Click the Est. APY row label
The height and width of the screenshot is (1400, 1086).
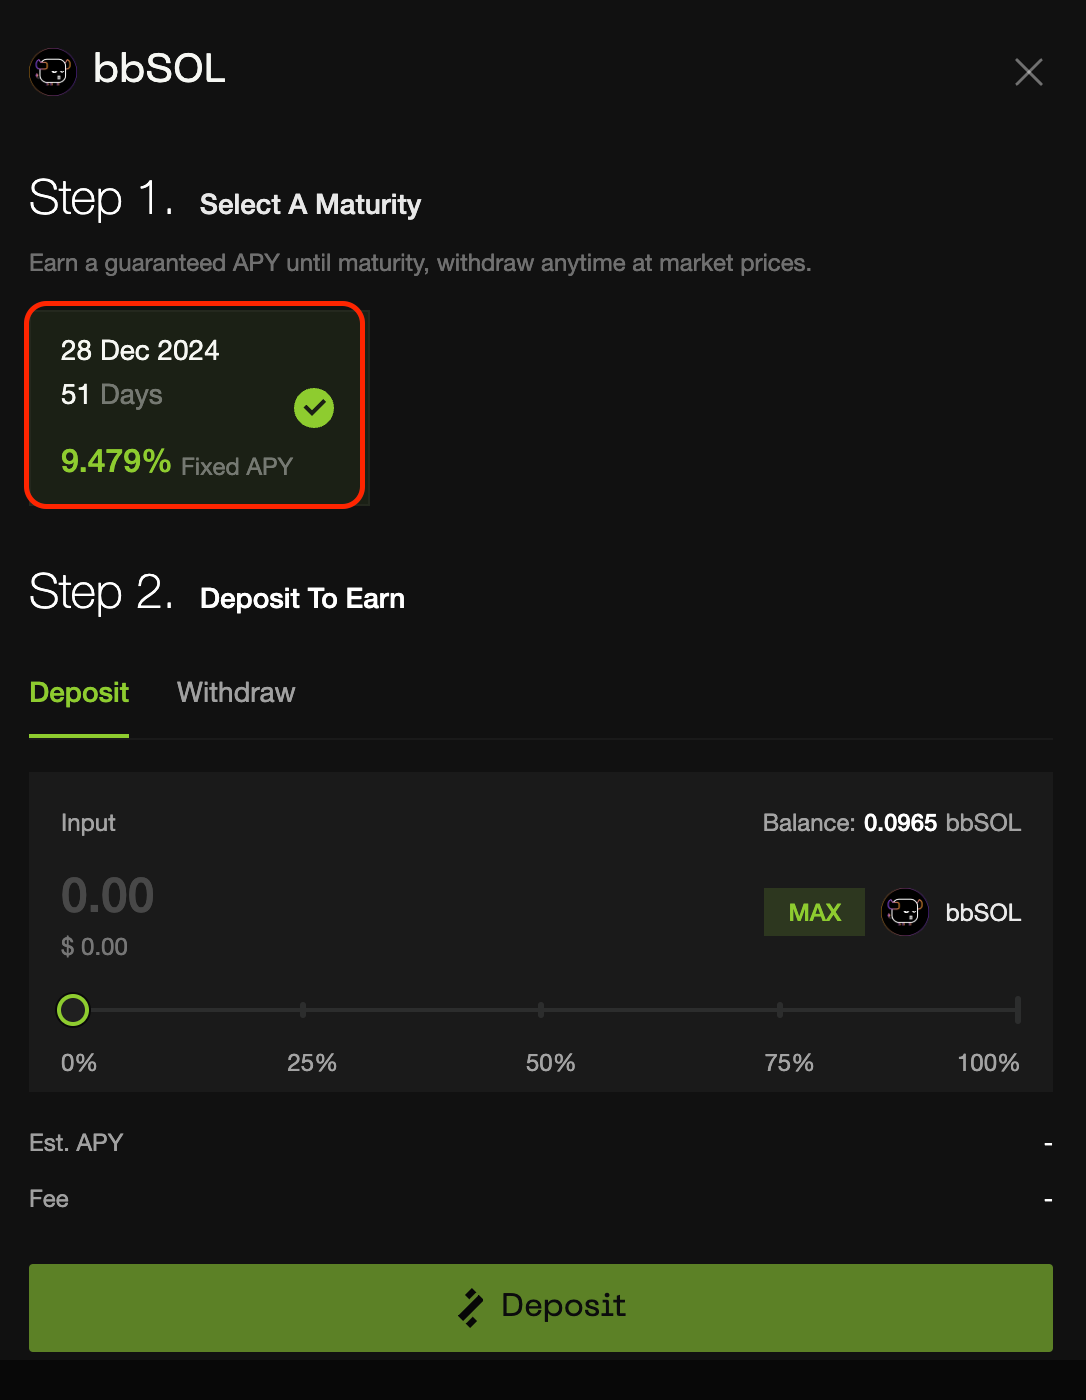(x=76, y=1143)
